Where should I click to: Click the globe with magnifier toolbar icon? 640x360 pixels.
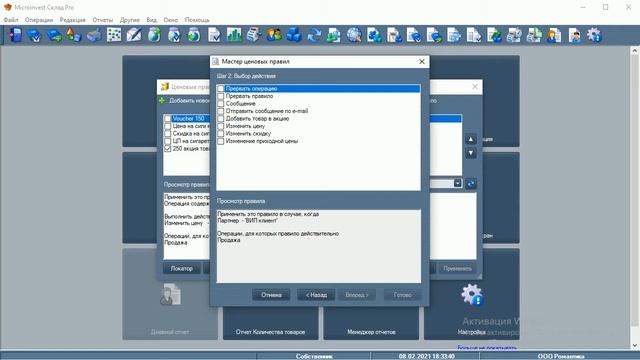pyautogui.click(x=354, y=36)
